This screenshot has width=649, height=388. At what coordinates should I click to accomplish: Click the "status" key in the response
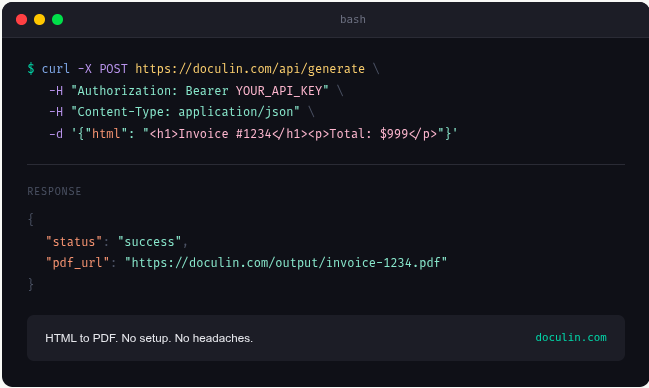tap(74, 242)
